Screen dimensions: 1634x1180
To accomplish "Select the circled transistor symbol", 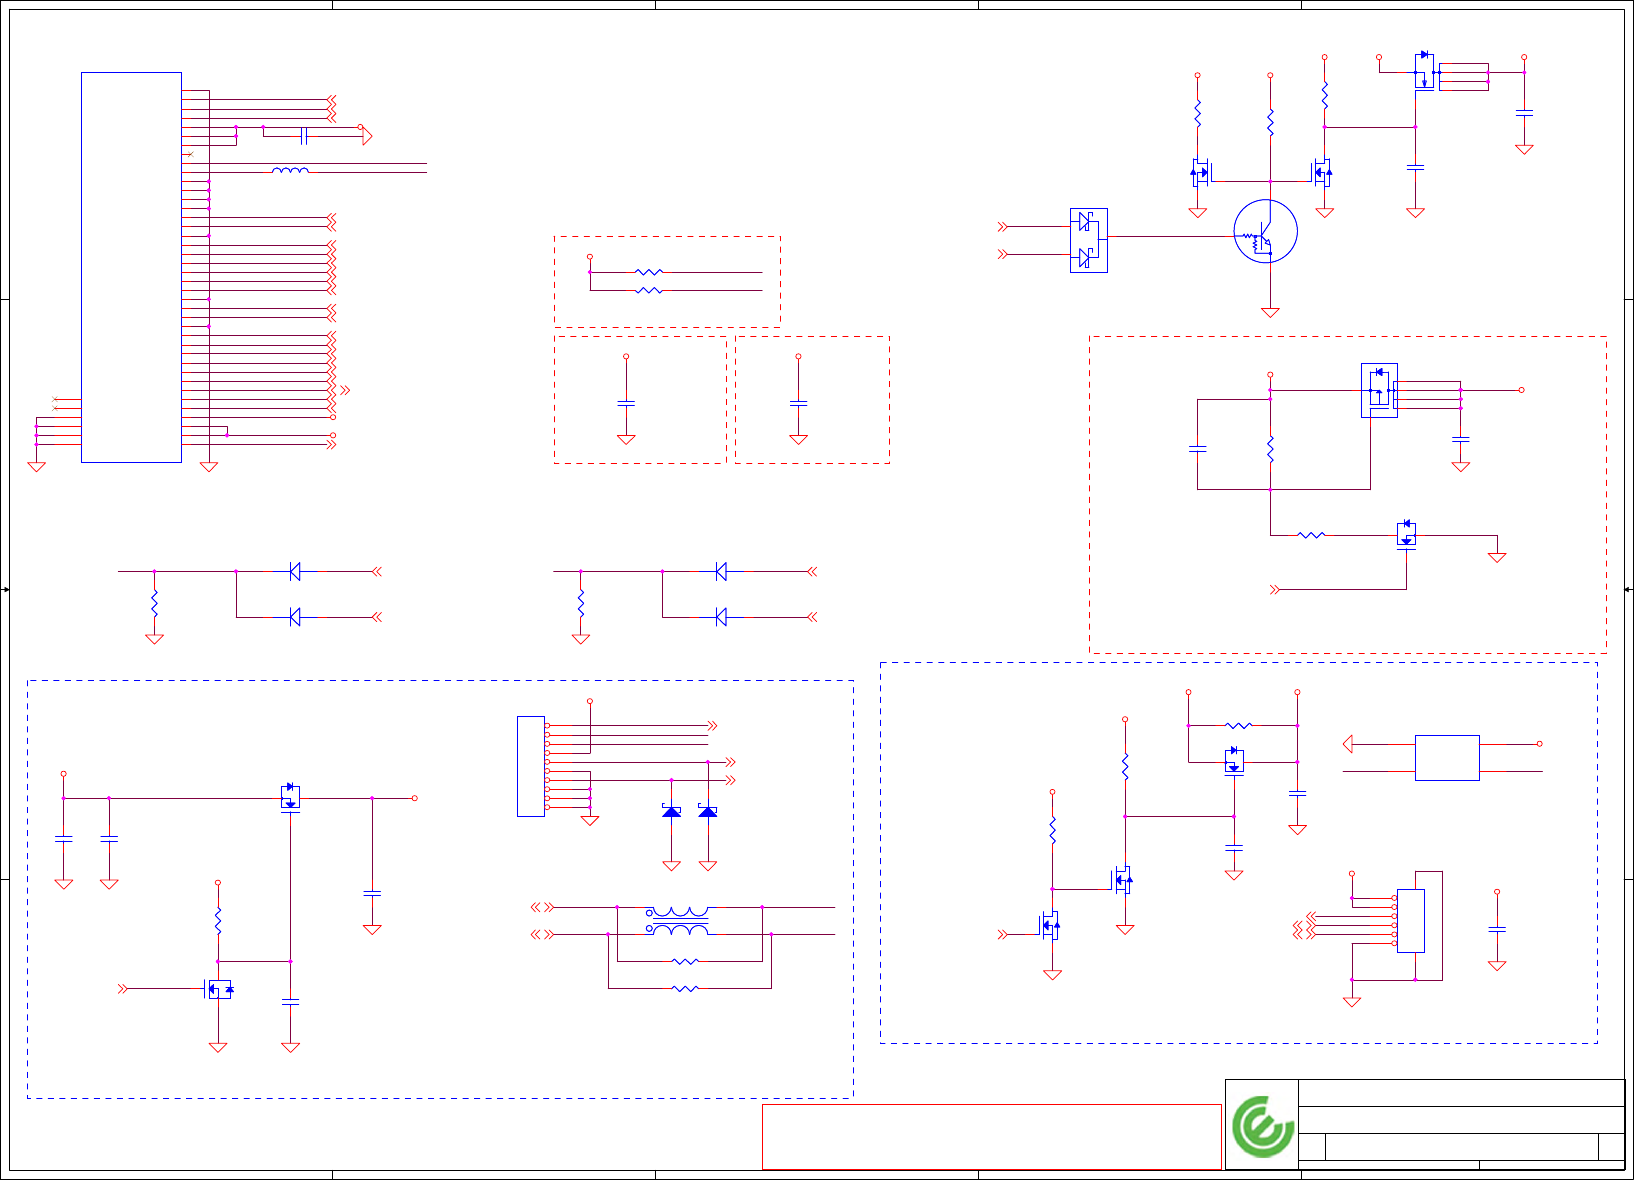I will 1266,232.
